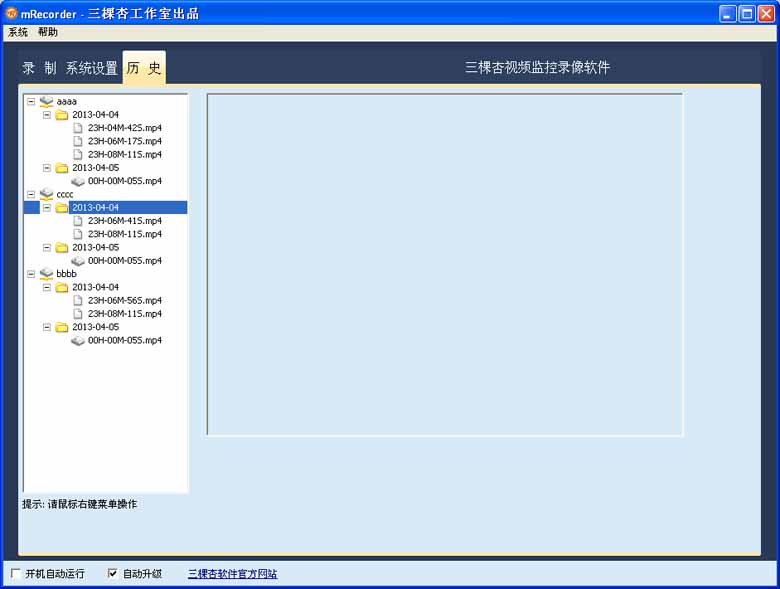Click folder icon of 2013-04-05 under cccc

pos(62,247)
